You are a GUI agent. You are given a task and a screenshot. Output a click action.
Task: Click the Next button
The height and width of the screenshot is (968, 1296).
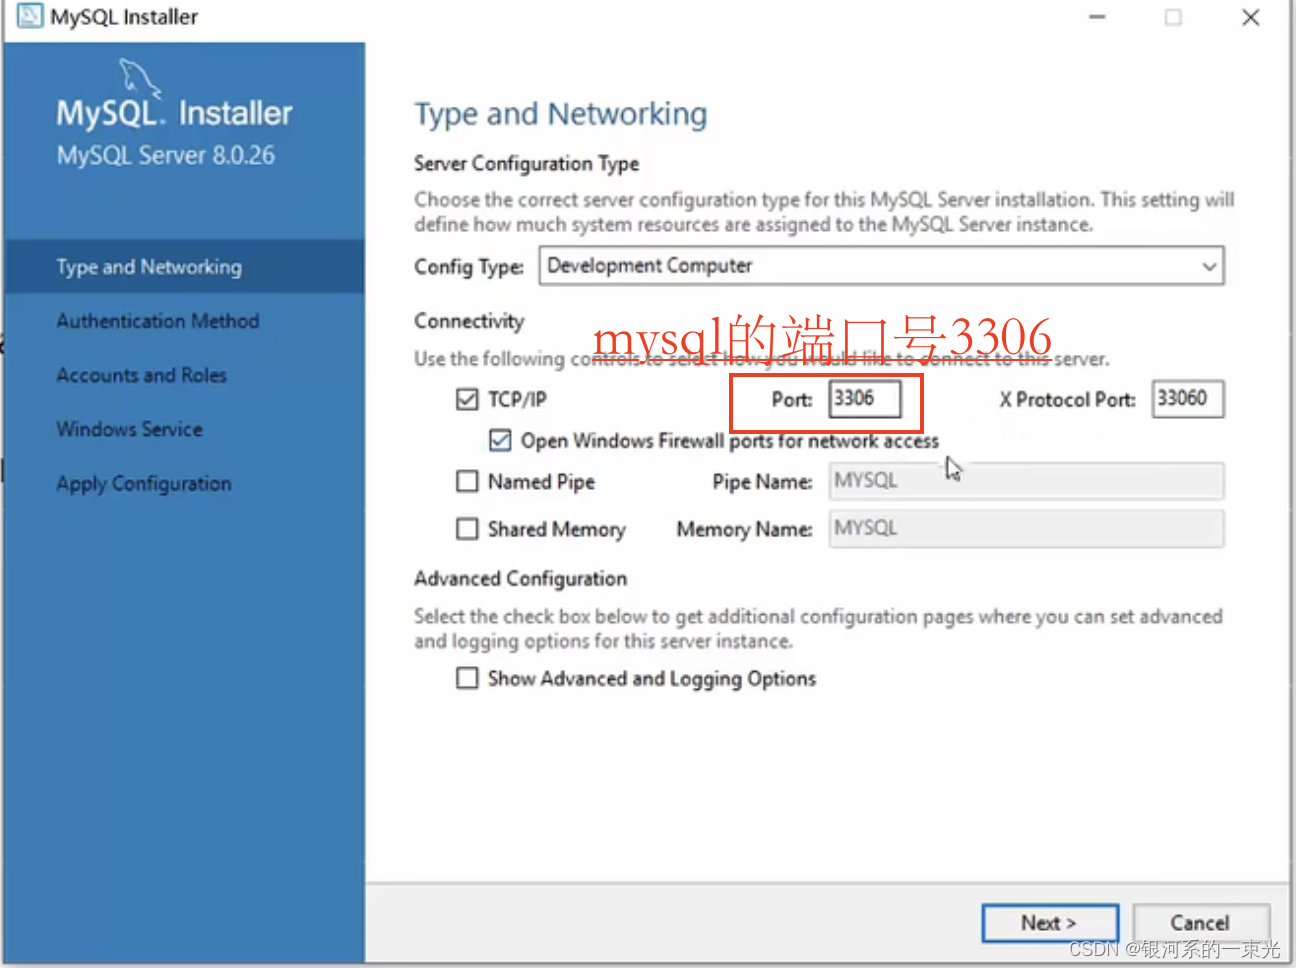click(x=1050, y=923)
